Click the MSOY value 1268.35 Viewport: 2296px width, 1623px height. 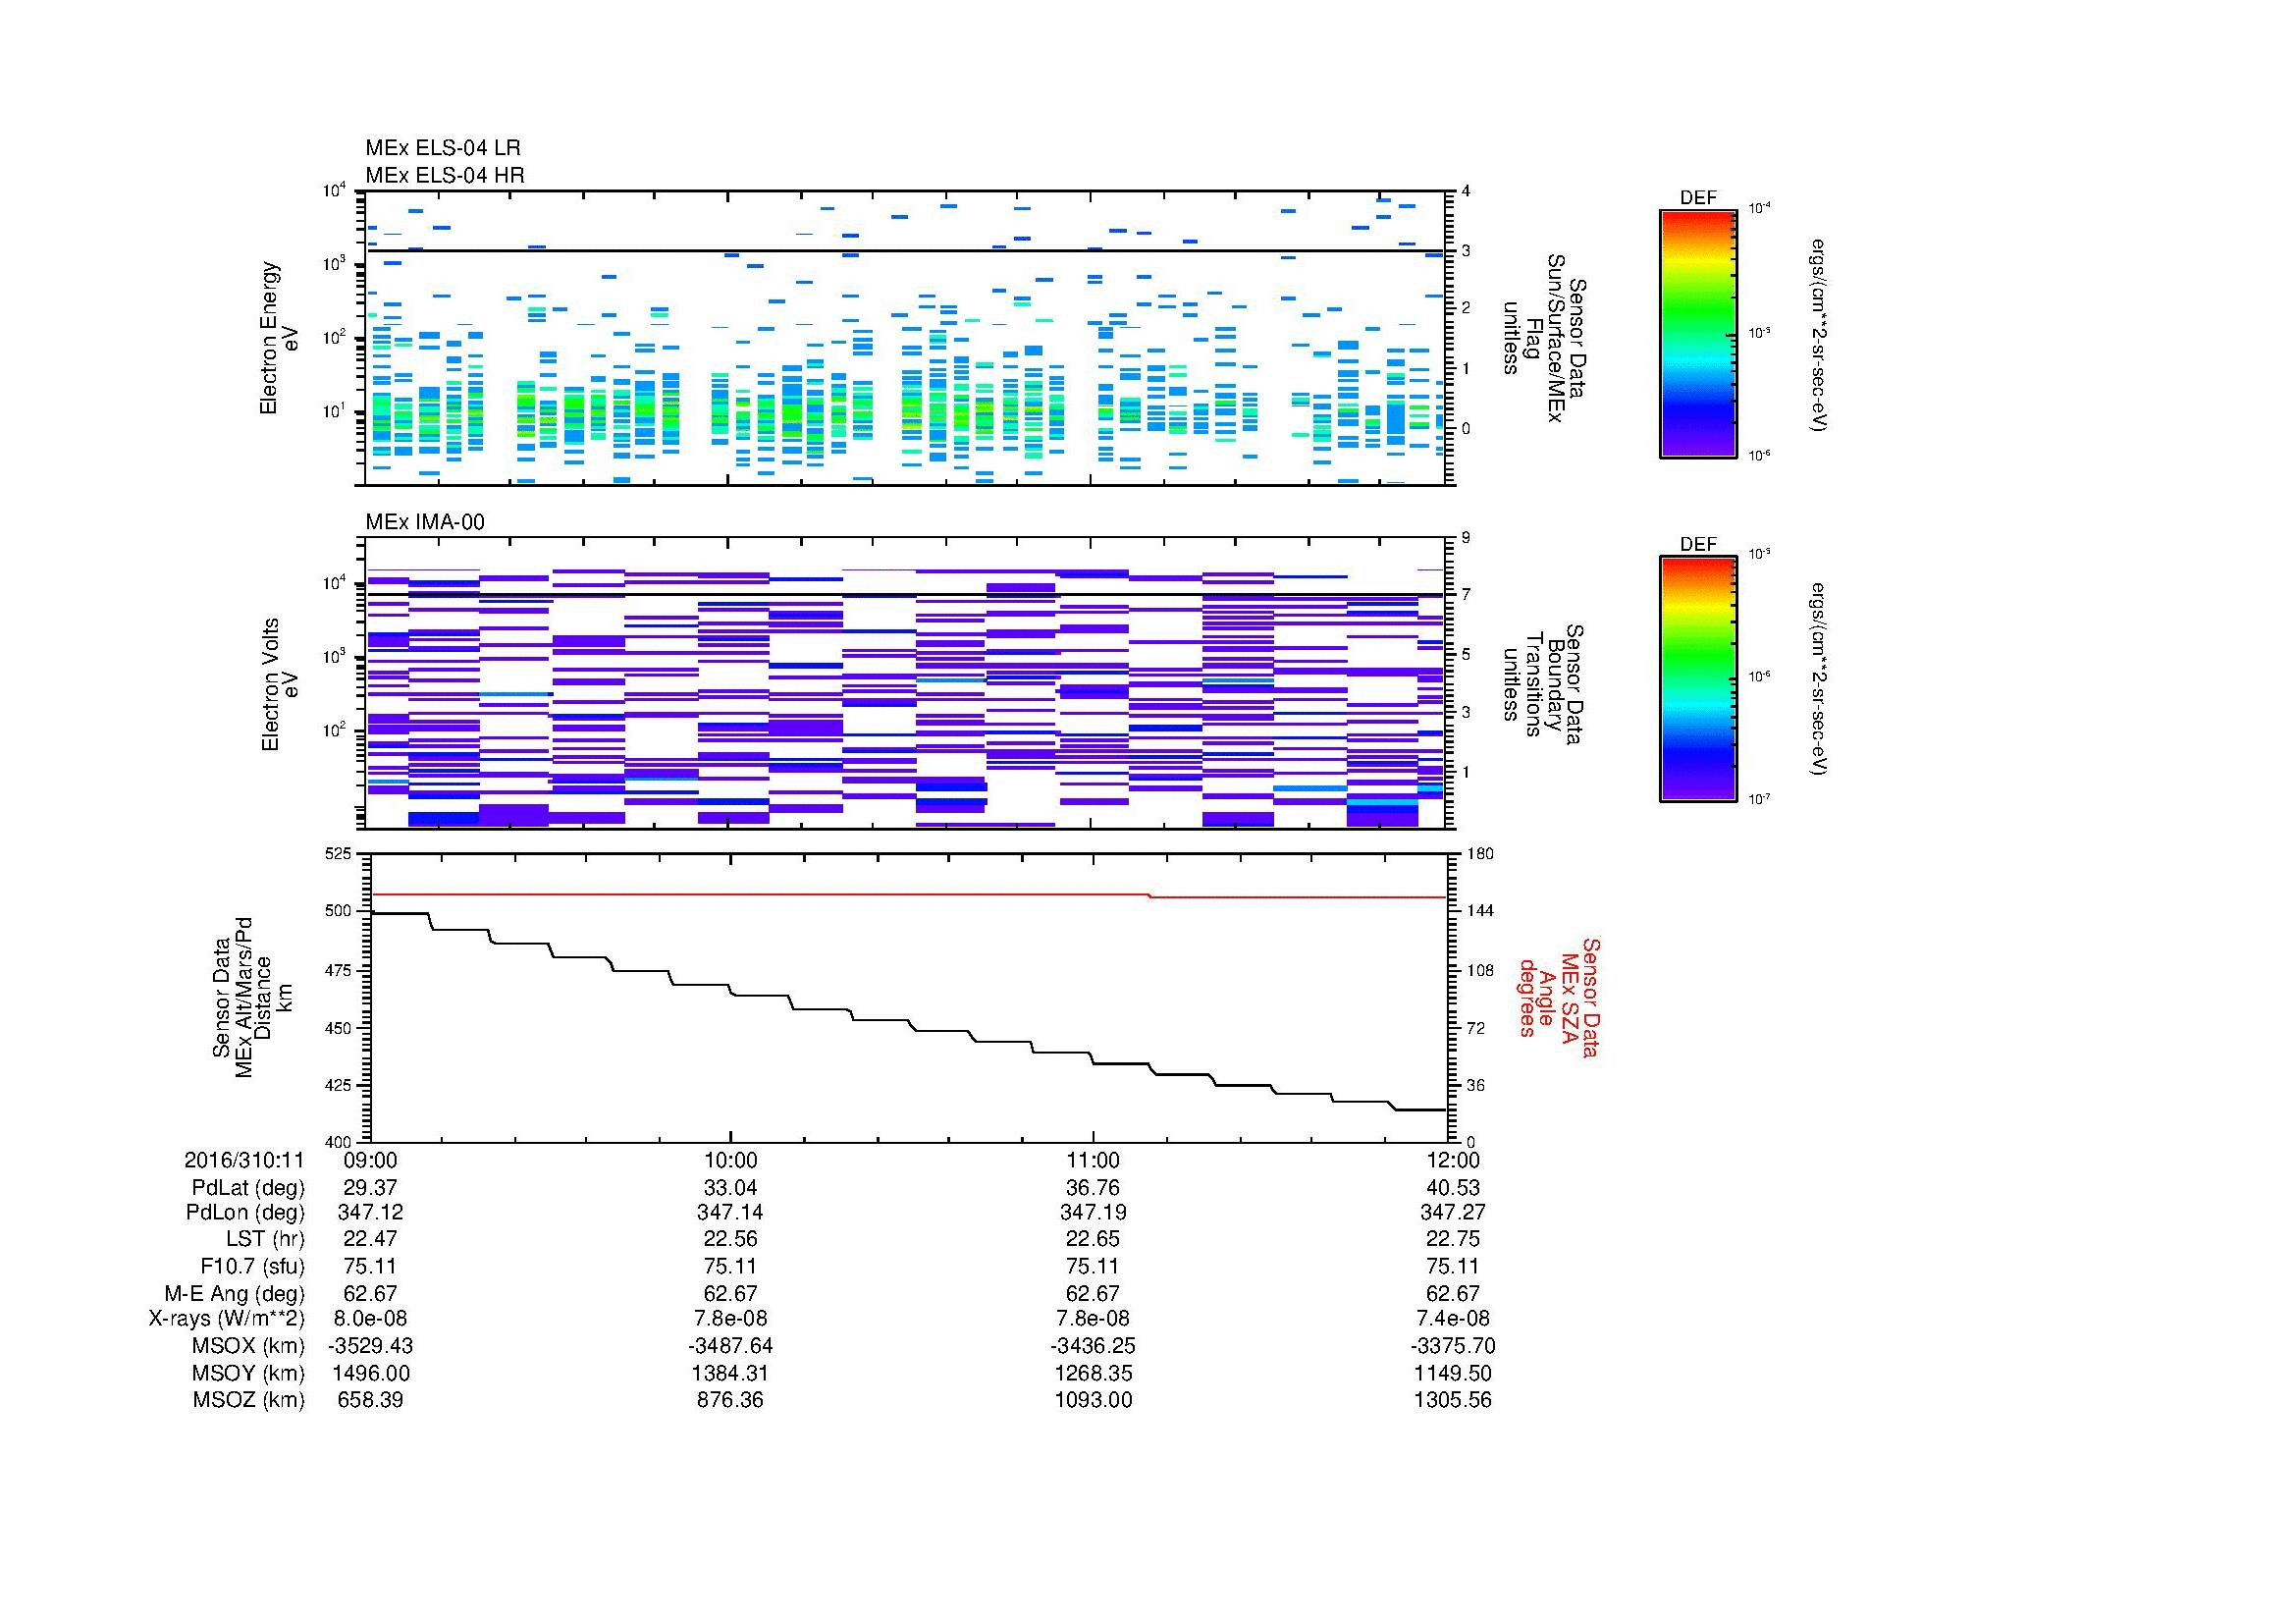1093,1373
